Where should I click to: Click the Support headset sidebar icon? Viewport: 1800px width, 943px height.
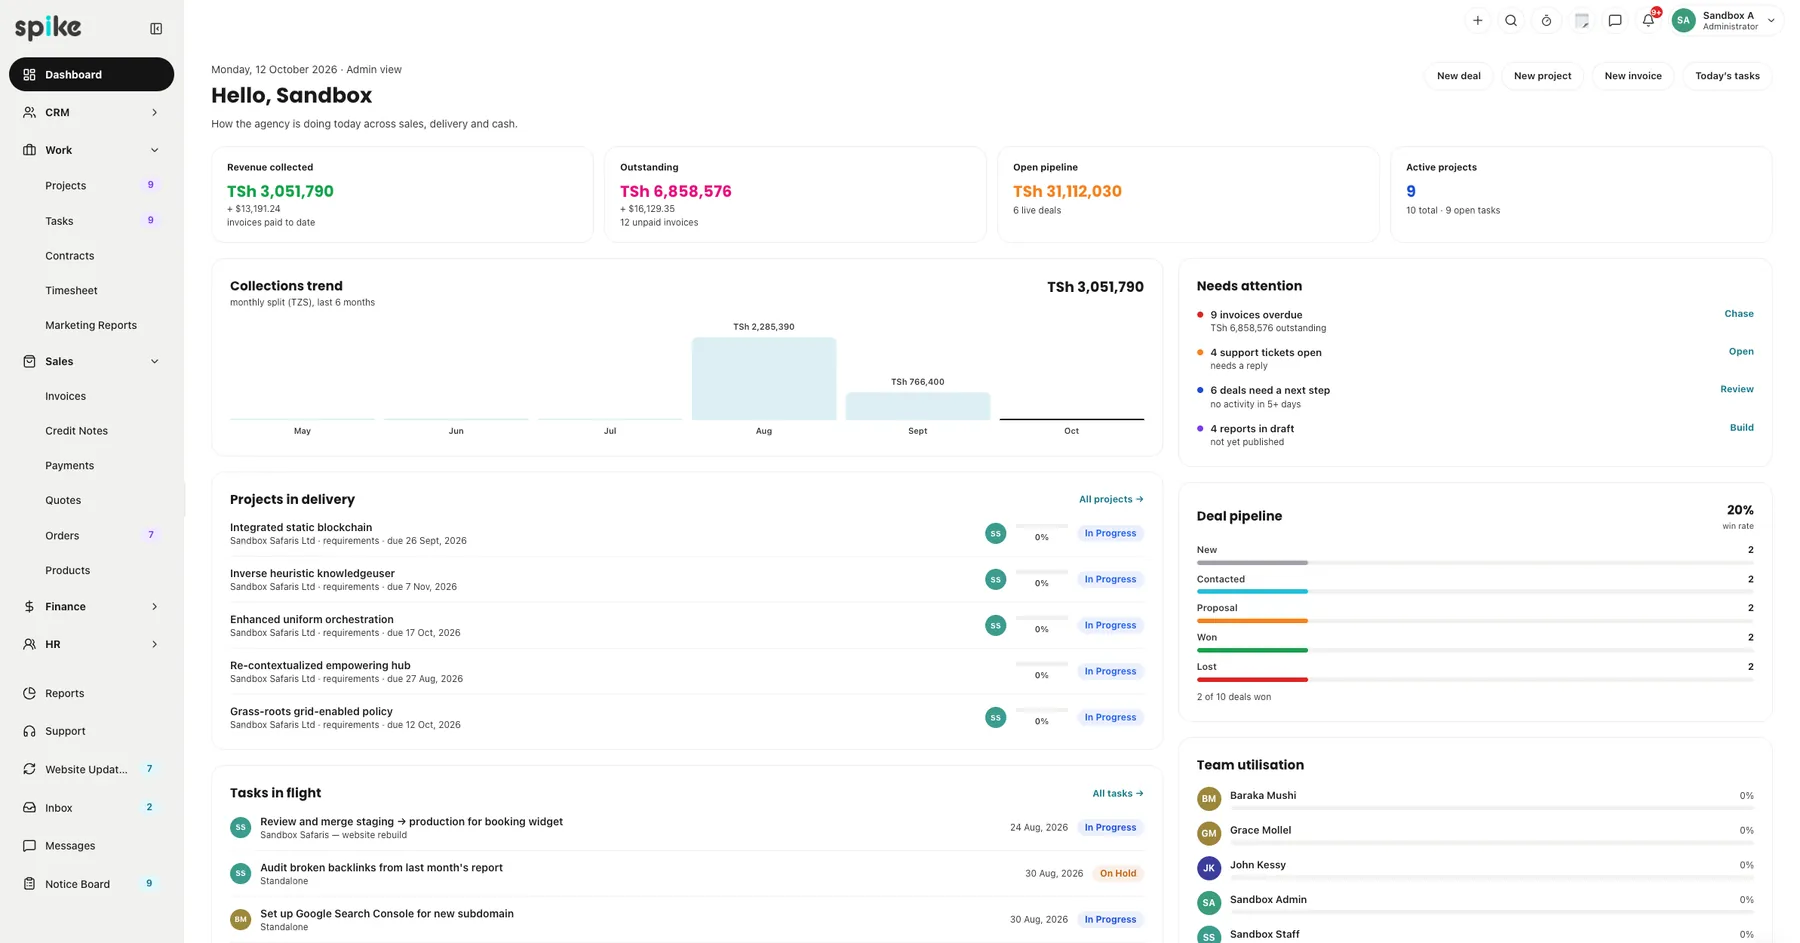pyautogui.click(x=29, y=731)
